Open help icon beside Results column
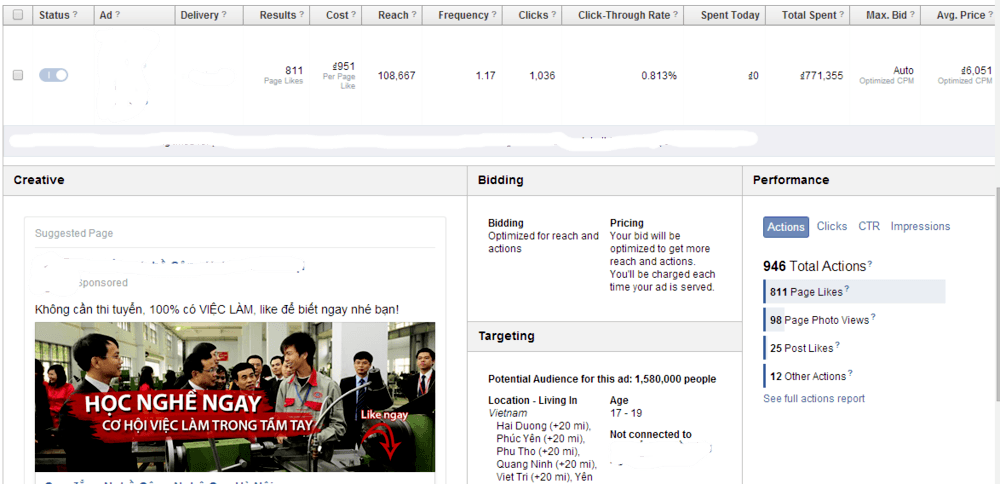 click(301, 15)
